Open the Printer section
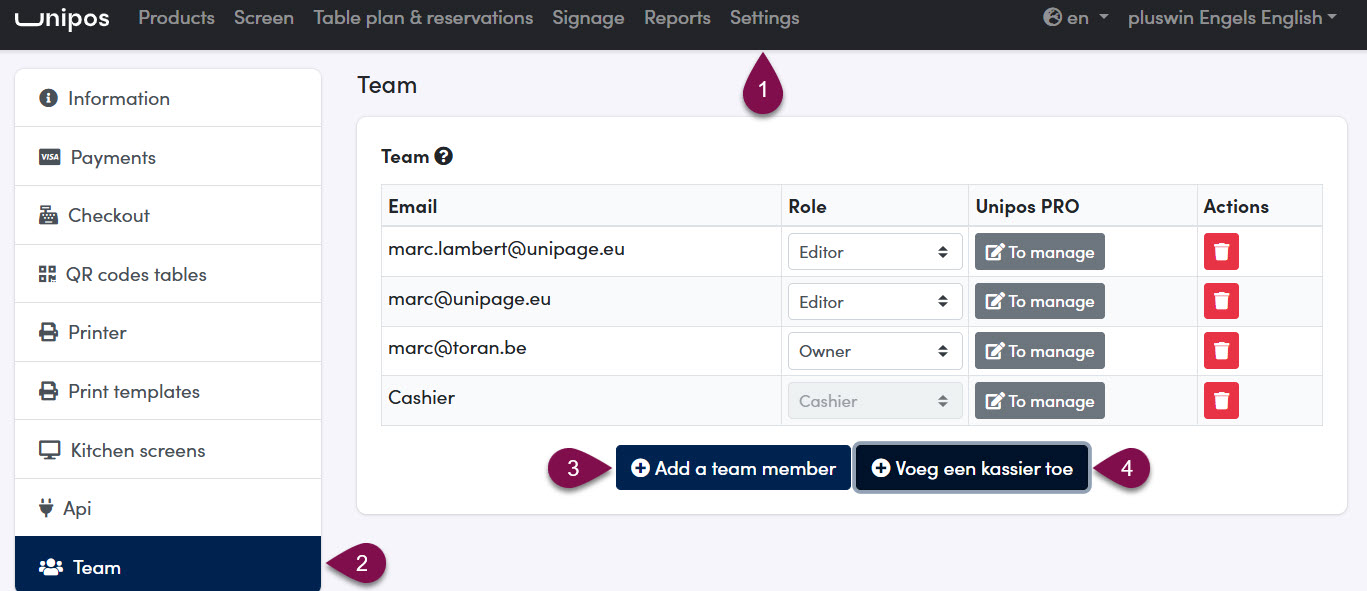This screenshot has width=1367, height=591. click(x=168, y=332)
